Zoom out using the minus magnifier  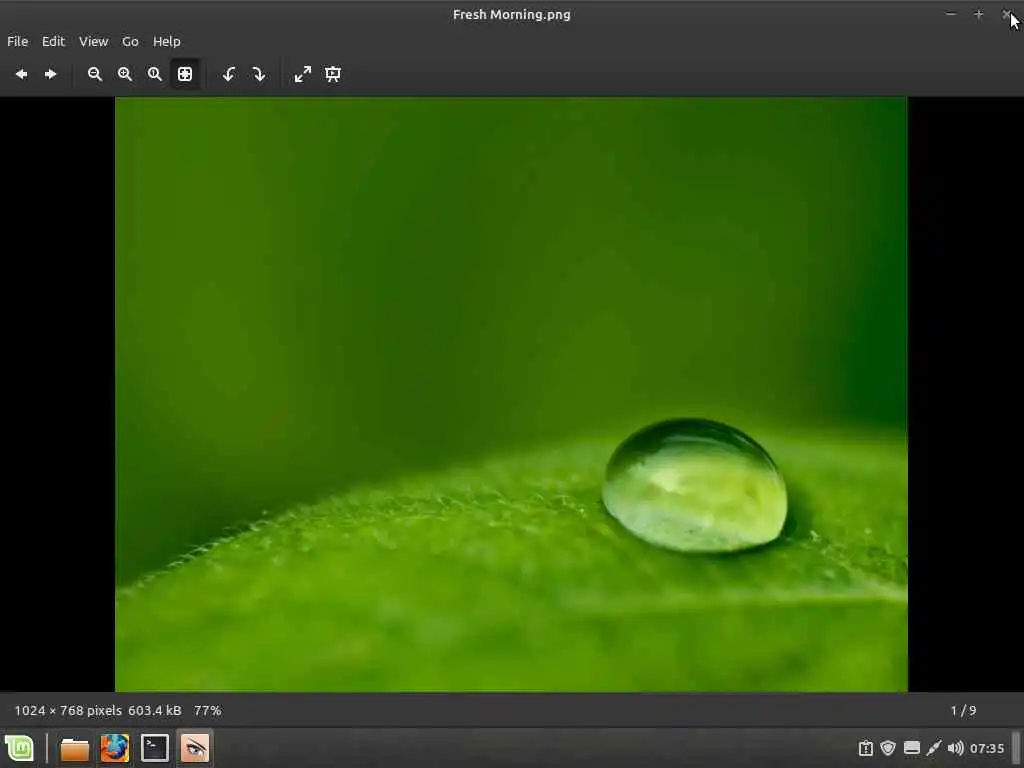point(95,74)
